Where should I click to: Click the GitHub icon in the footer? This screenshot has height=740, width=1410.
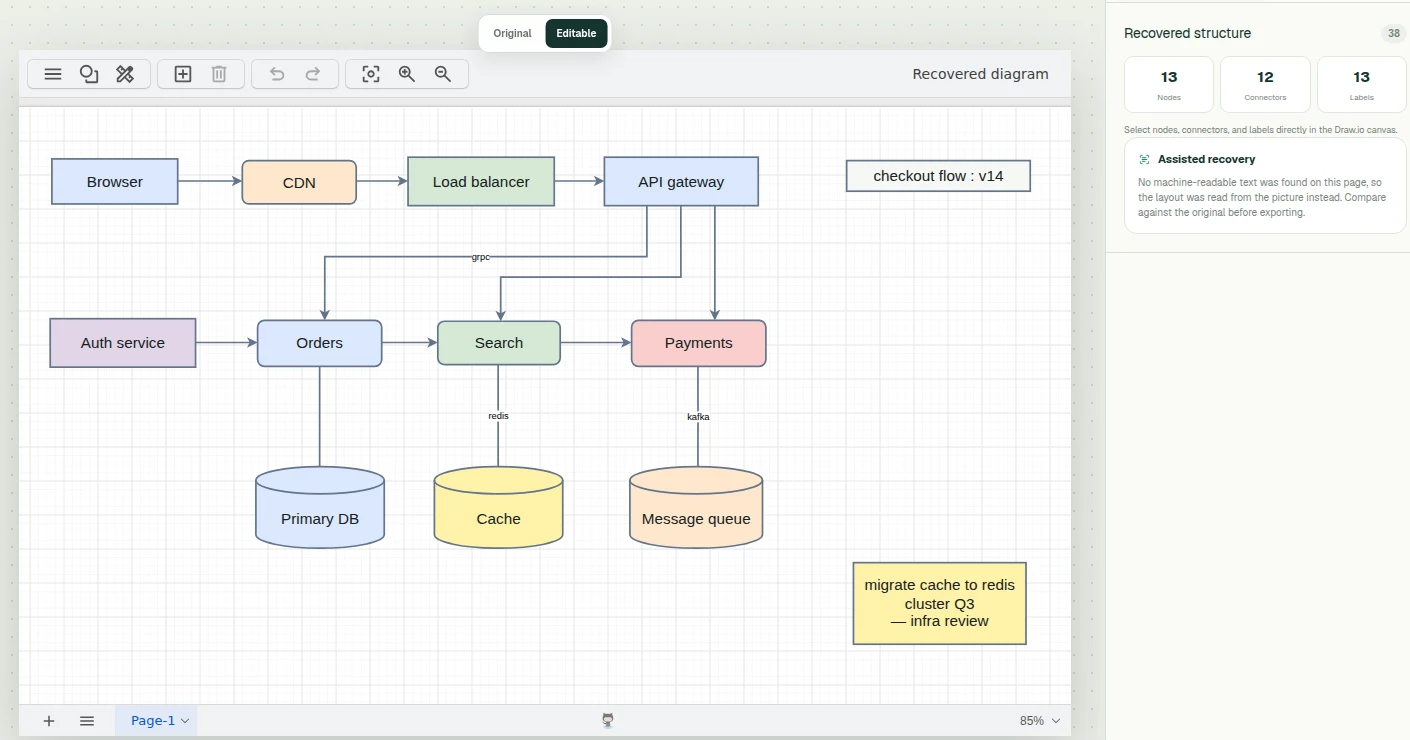[x=608, y=720]
